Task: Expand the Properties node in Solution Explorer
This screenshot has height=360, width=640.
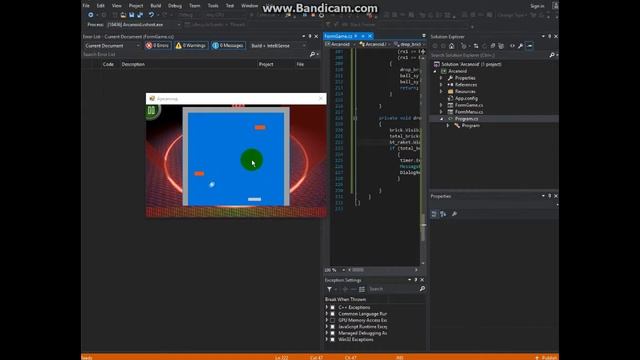Action: (441, 78)
